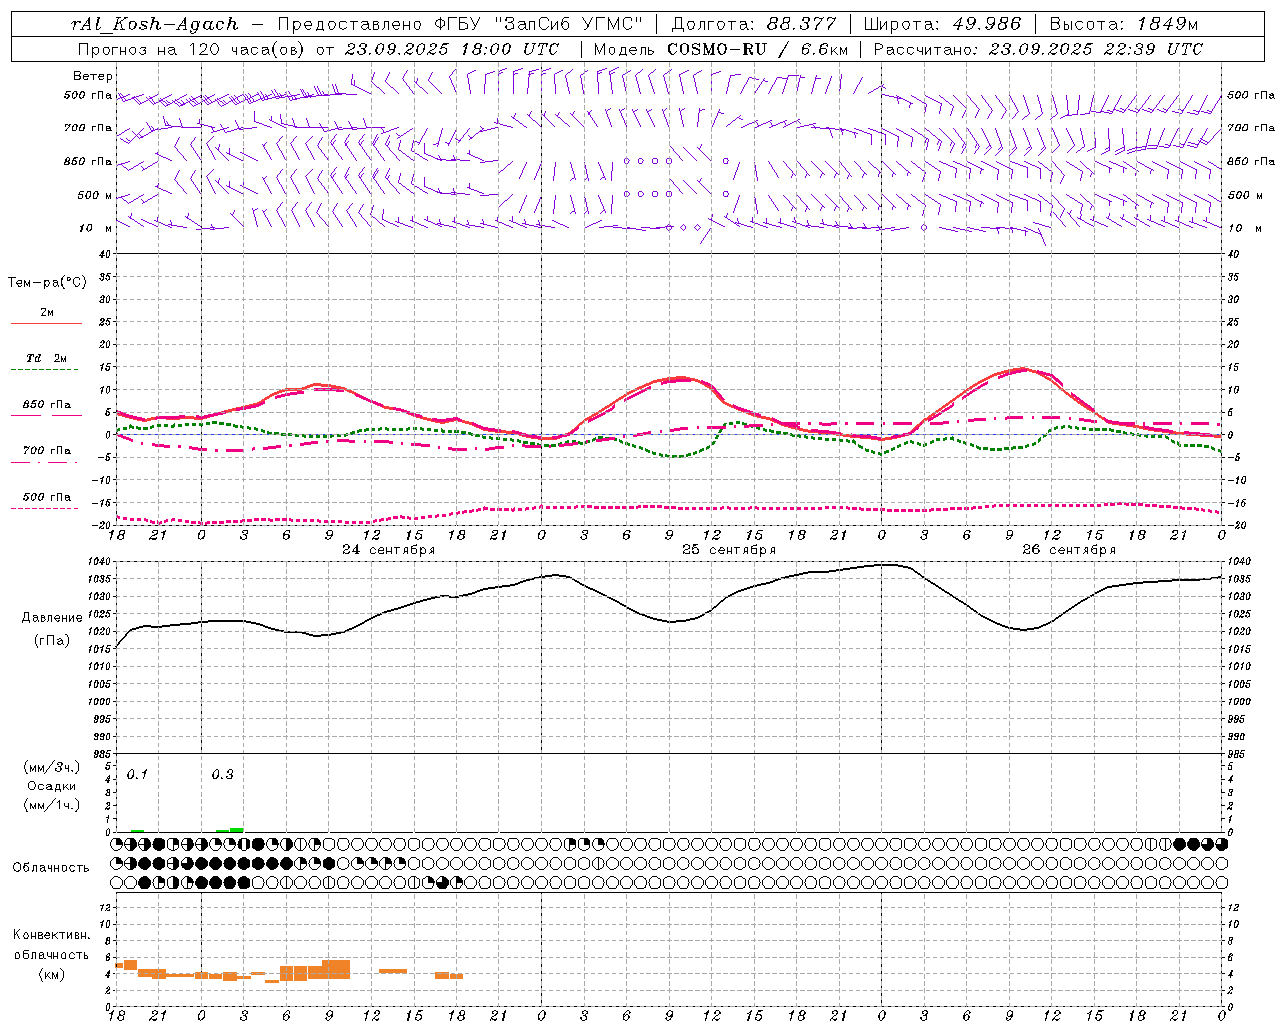Click the date label 26 сентября
Image resolution: width=1280 pixels, height=1024 pixels.
click(1068, 550)
